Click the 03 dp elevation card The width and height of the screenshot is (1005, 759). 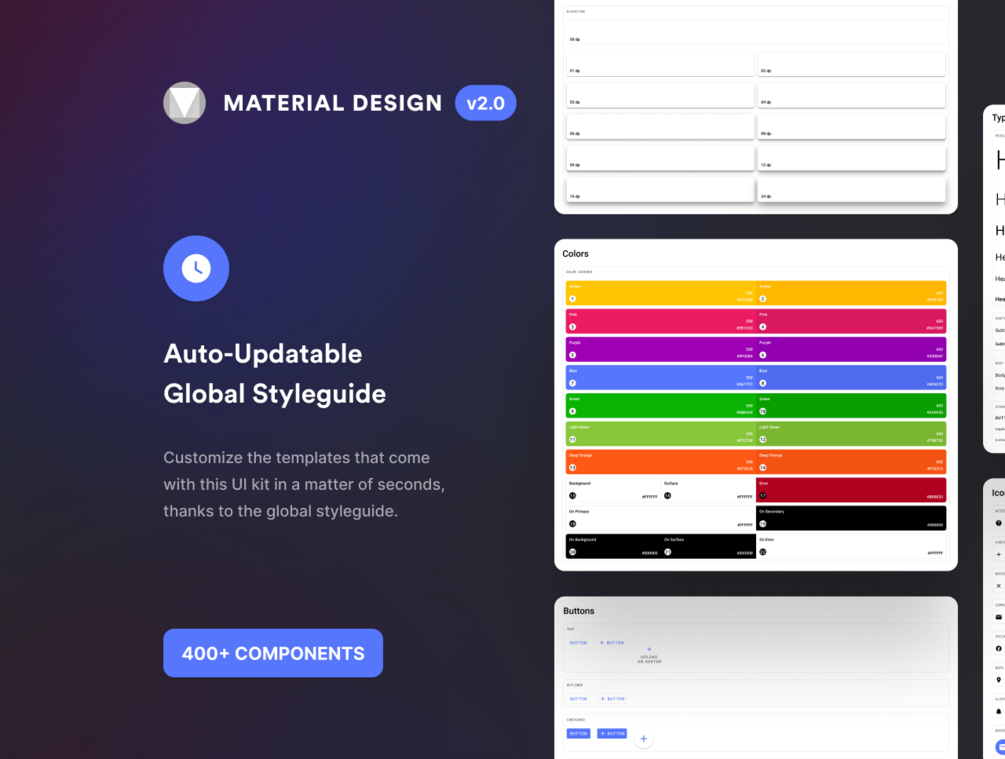(660, 96)
